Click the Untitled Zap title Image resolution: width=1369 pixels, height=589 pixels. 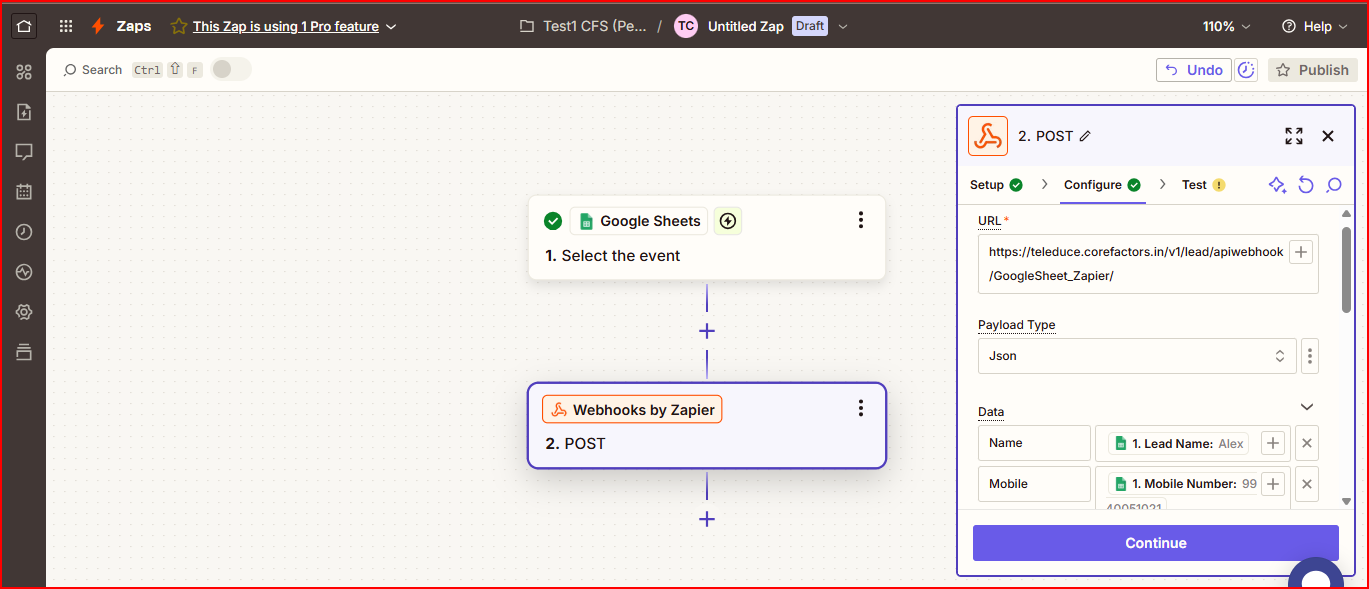tap(745, 27)
